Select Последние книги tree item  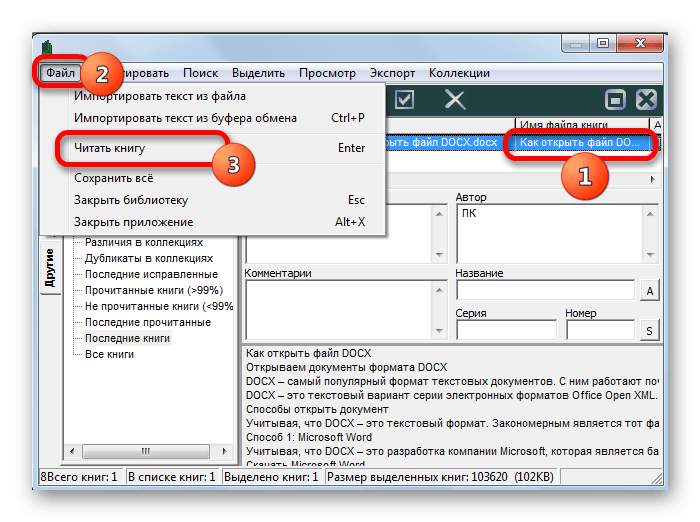point(127,338)
